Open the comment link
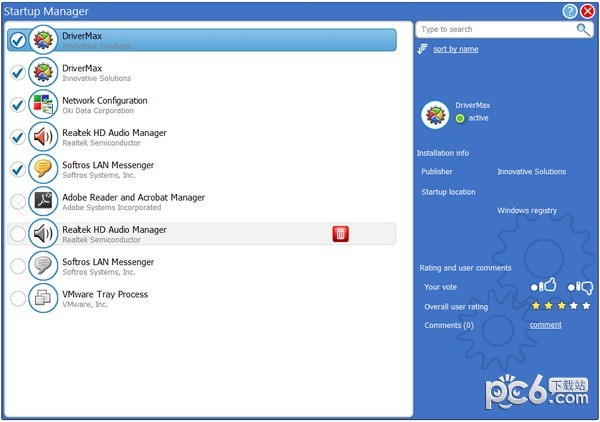Image resolution: width=600 pixels, height=422 pixels. tap(546, 325)
